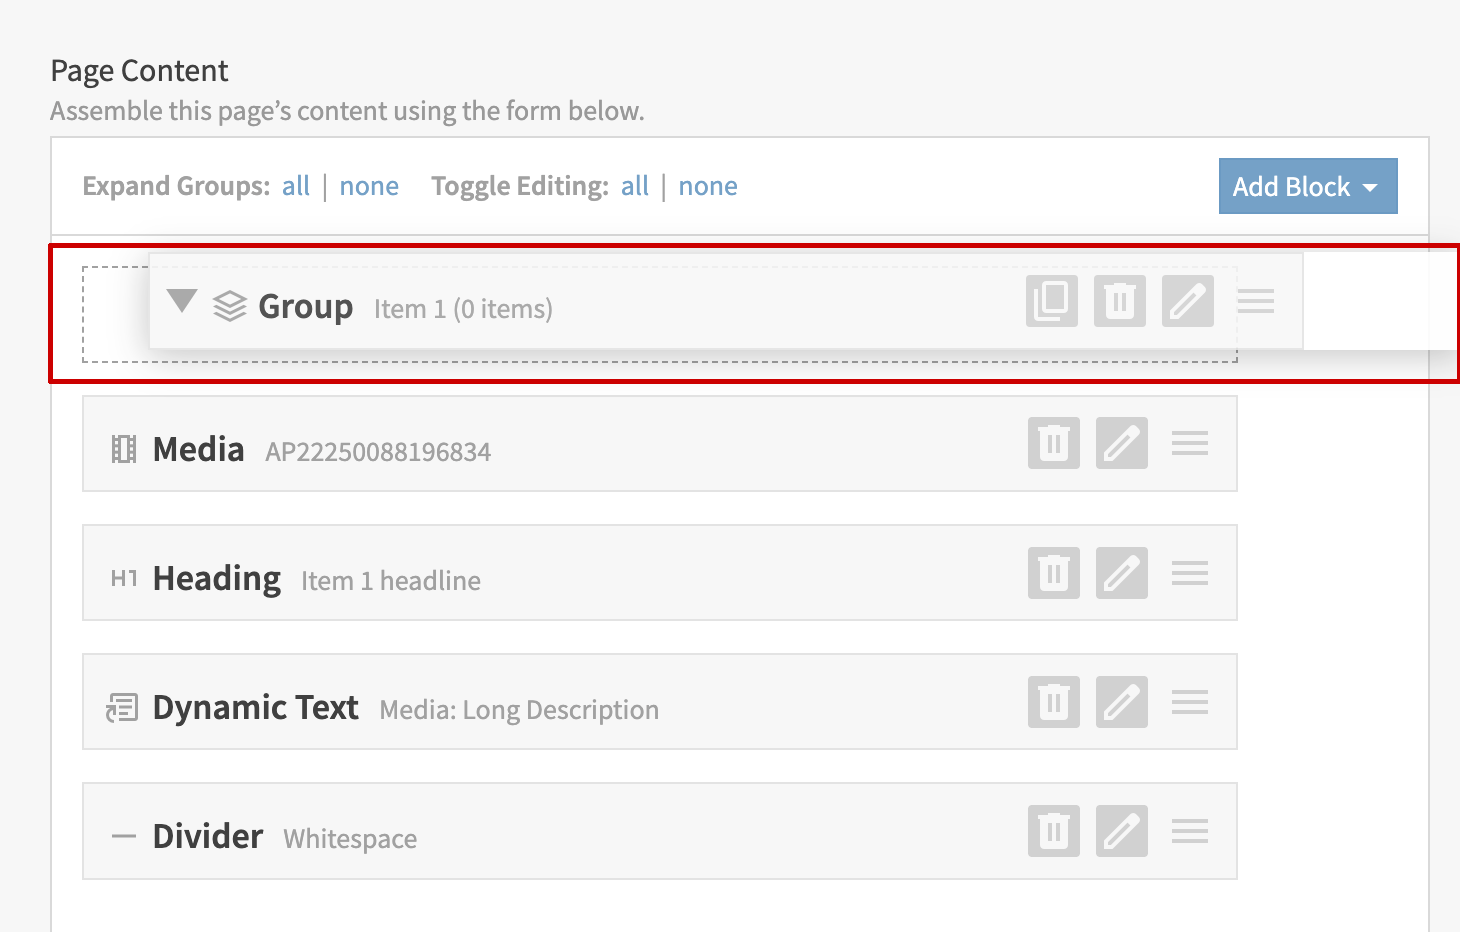Delete the Heading block
The image size is (1460, 932).
(x=1053, y=573)
